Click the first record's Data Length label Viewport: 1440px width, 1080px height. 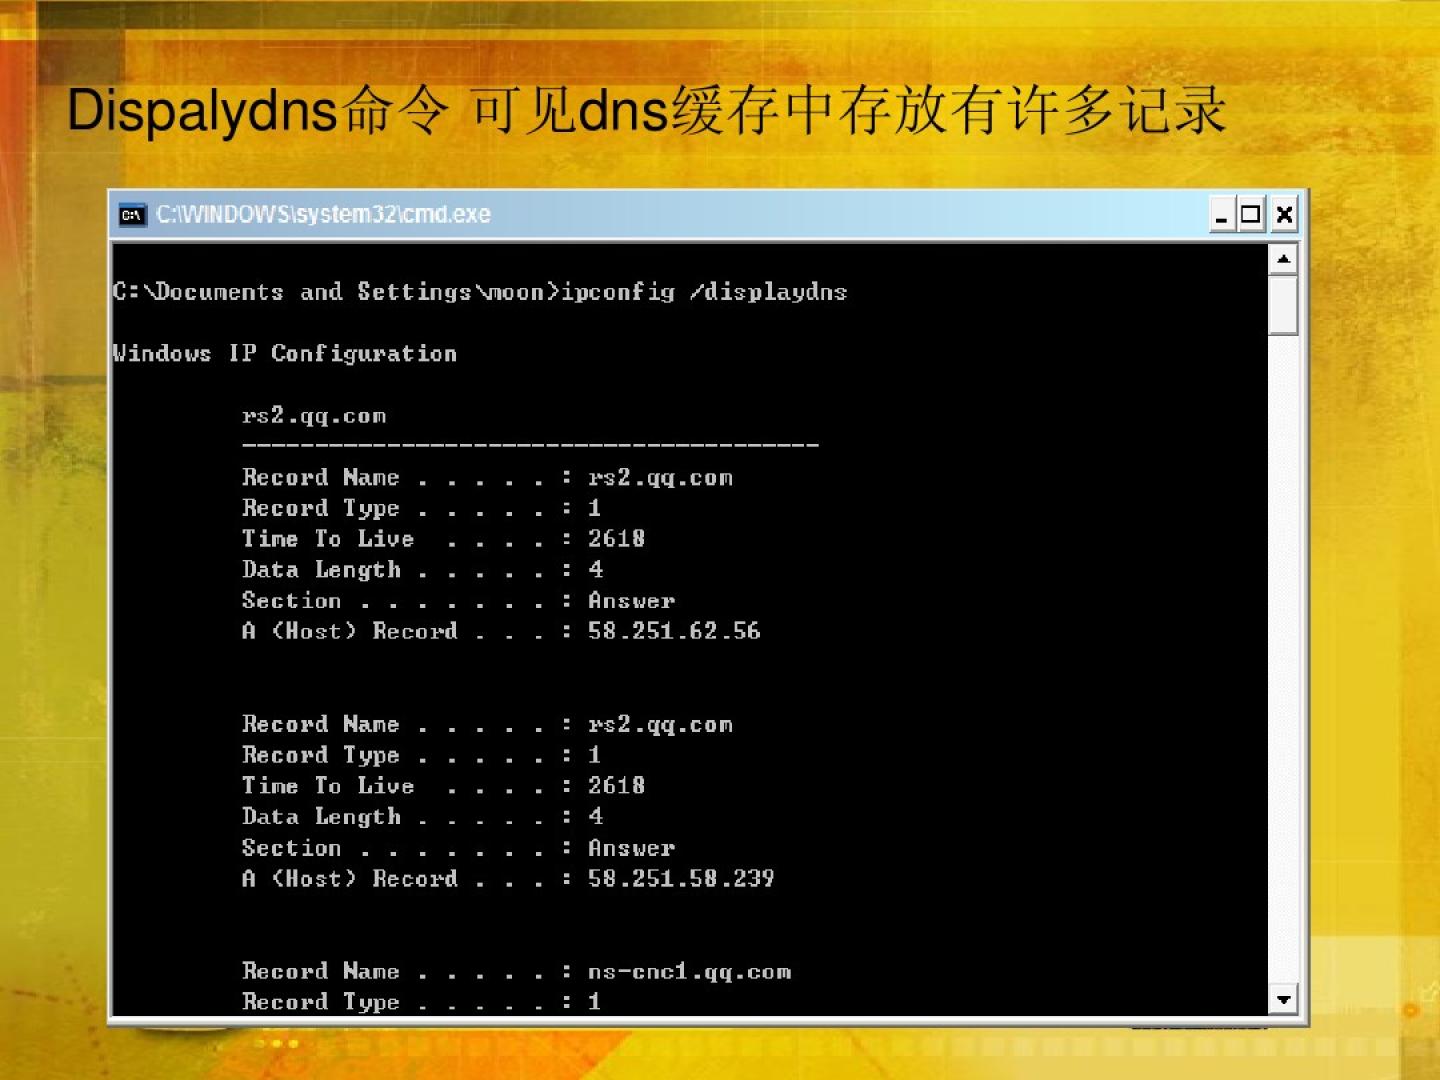tap(321, 570)
